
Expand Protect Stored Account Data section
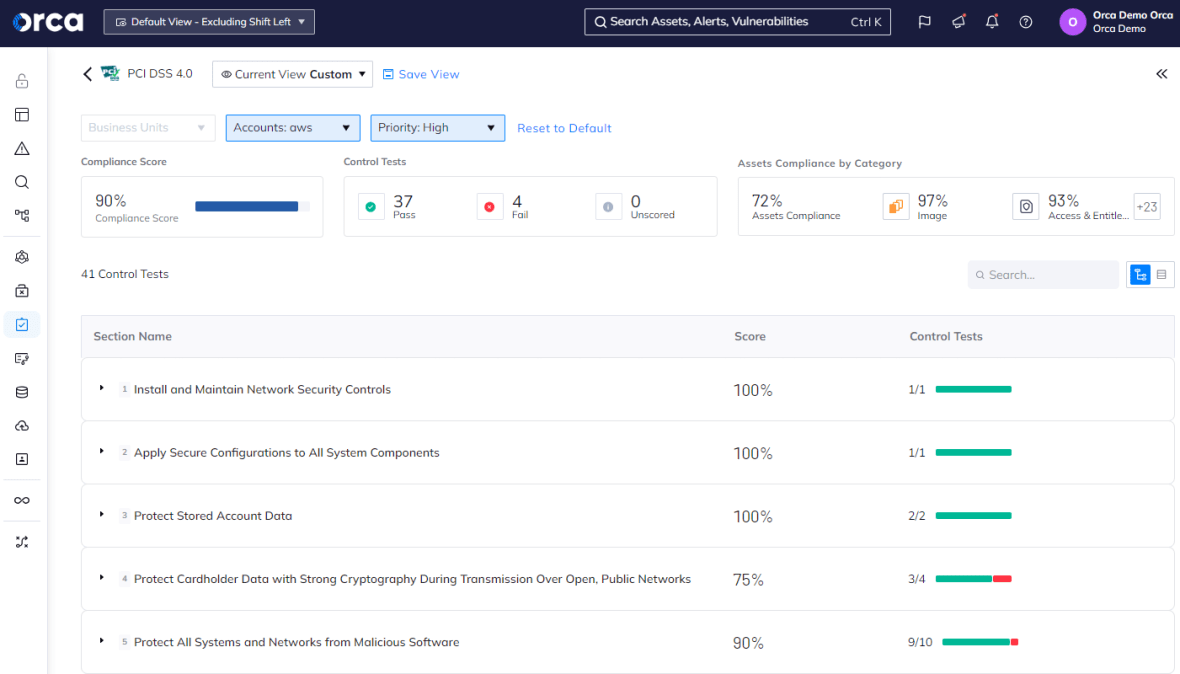click(x=102, y=515)
